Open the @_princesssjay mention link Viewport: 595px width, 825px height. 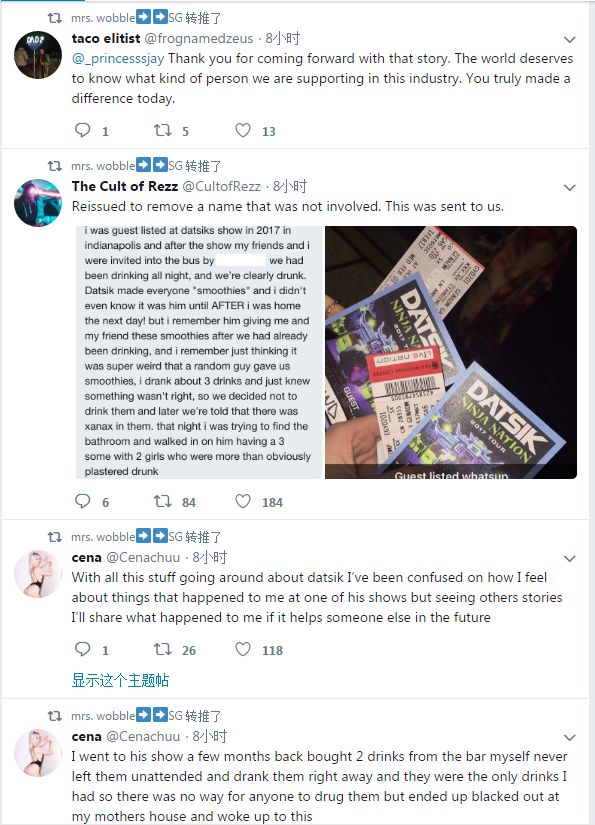point(118,58)
